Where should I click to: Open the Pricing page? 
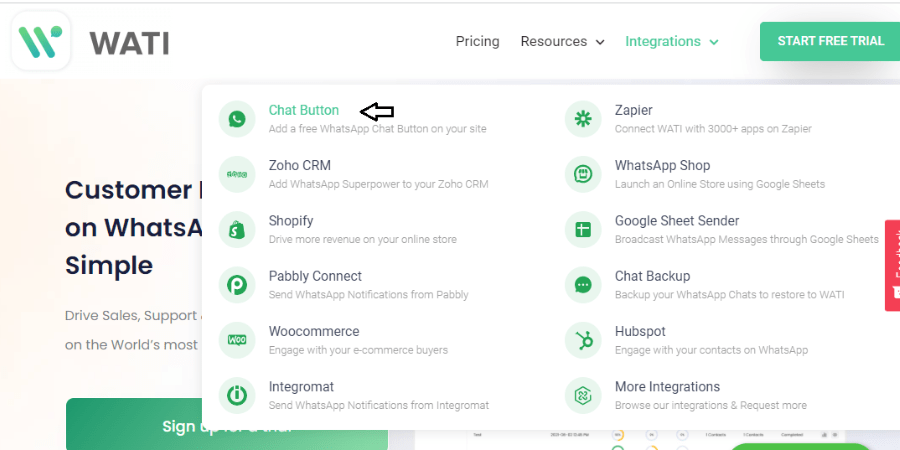click(x=478, y=41)
